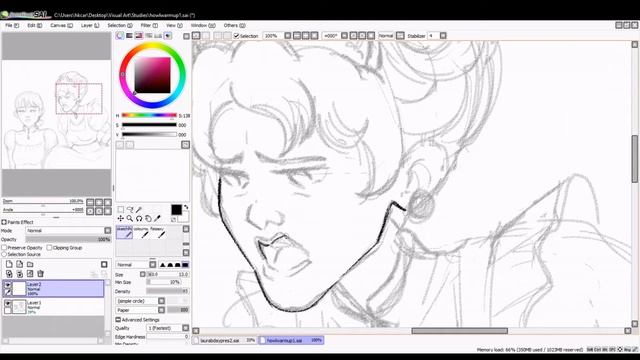The image size is (640, 360).
Task: Choose the sharpest triangular brush edge shape
Action: coord(162,265)
